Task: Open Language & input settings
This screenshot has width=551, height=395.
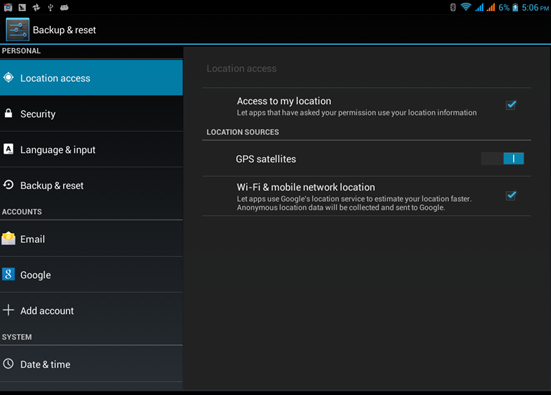Action: pyautogui.click(x=91, y=149)
